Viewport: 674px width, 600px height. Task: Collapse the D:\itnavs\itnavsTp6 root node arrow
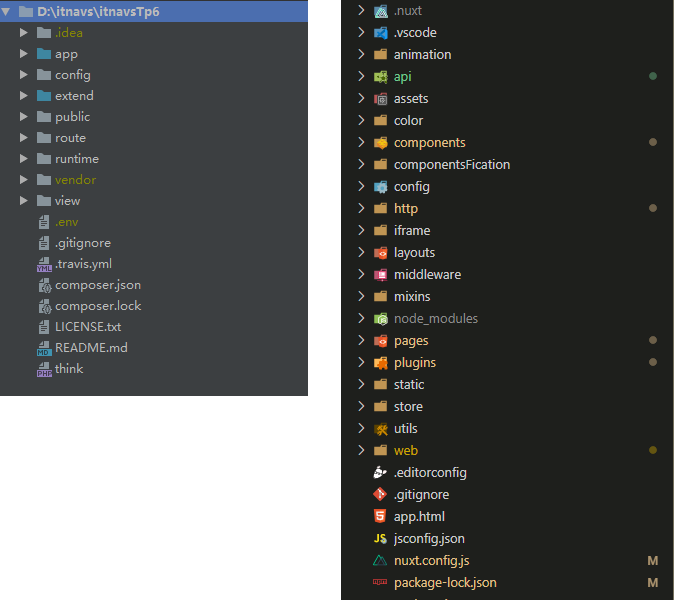[6, 12]
